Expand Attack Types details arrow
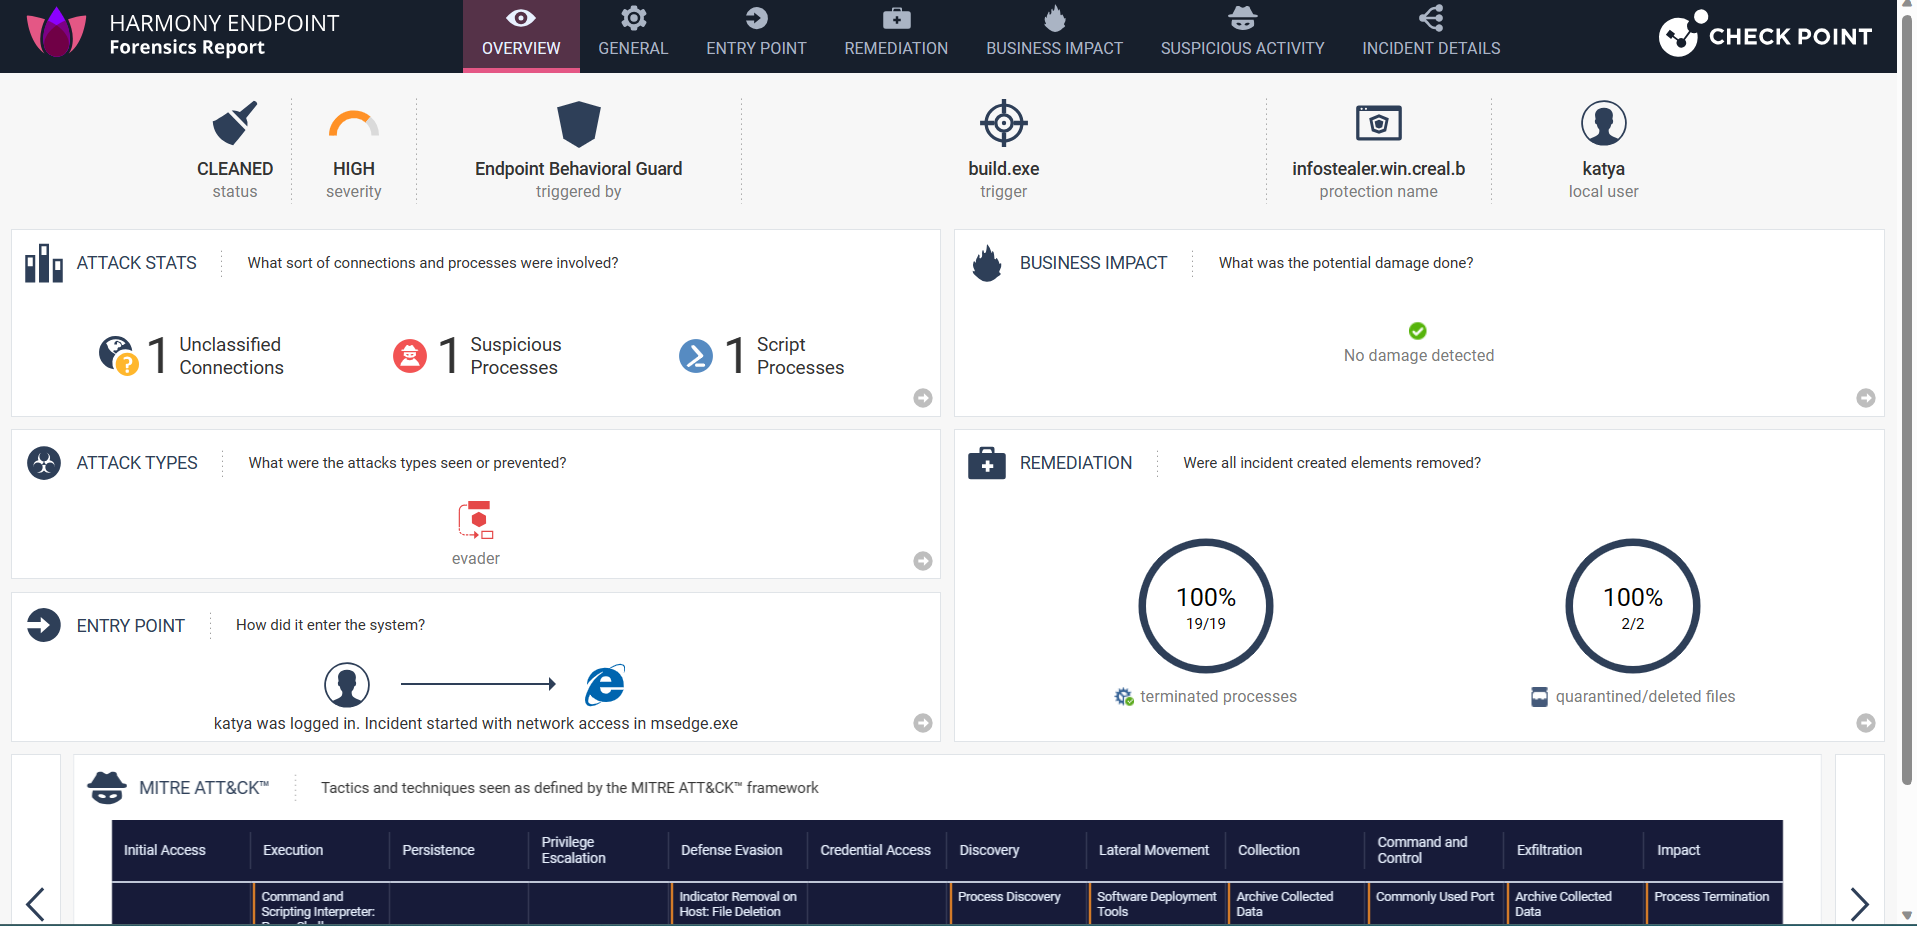The width and height of the screenshot is (1917, 926). click(x=923, y=561)
